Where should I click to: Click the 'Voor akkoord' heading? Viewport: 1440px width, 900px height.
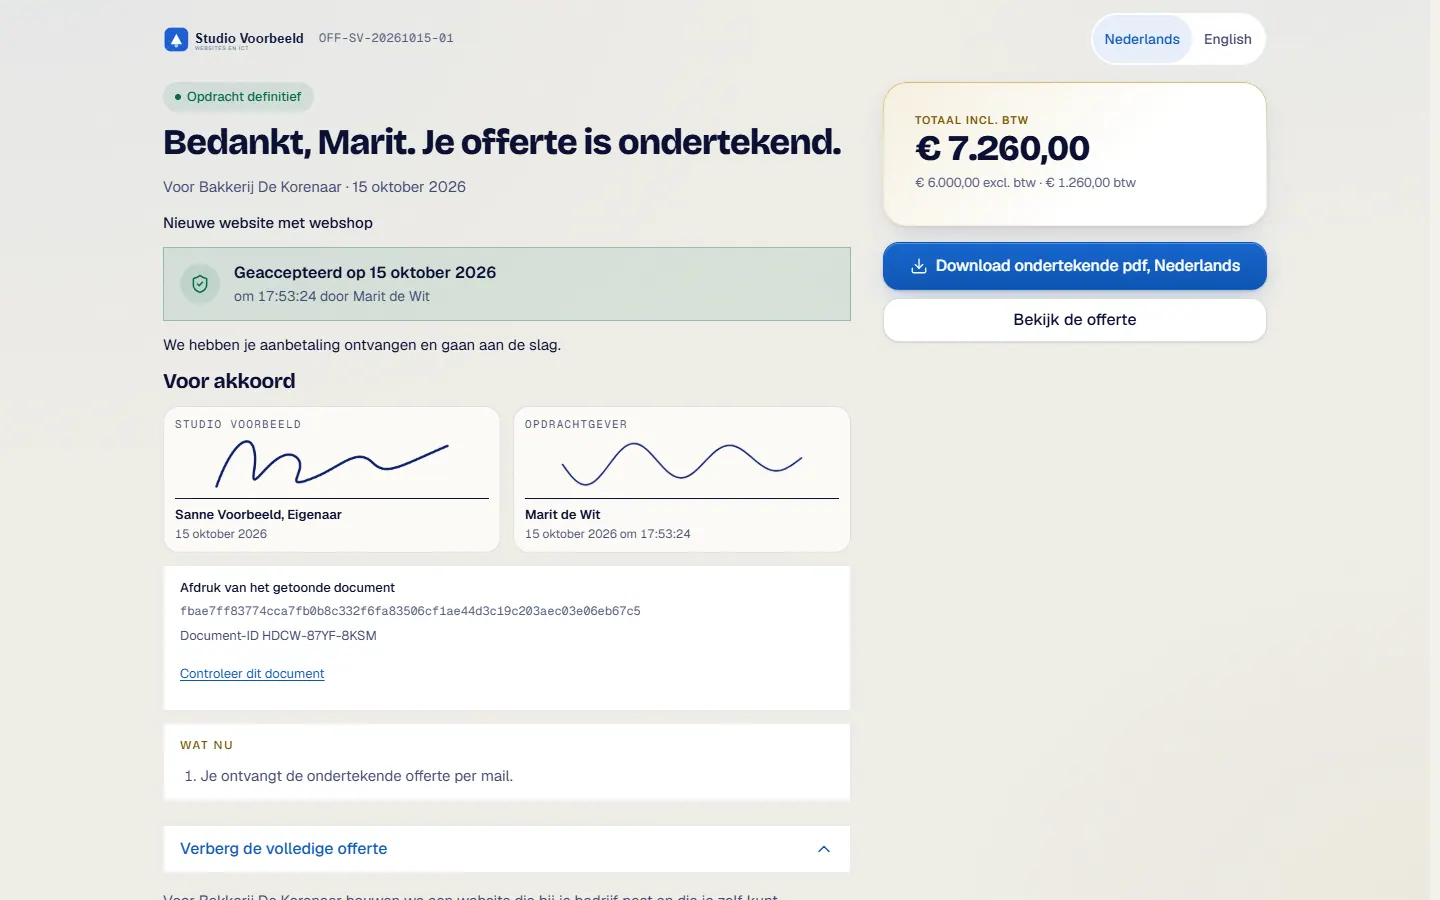tap(229, 381)
